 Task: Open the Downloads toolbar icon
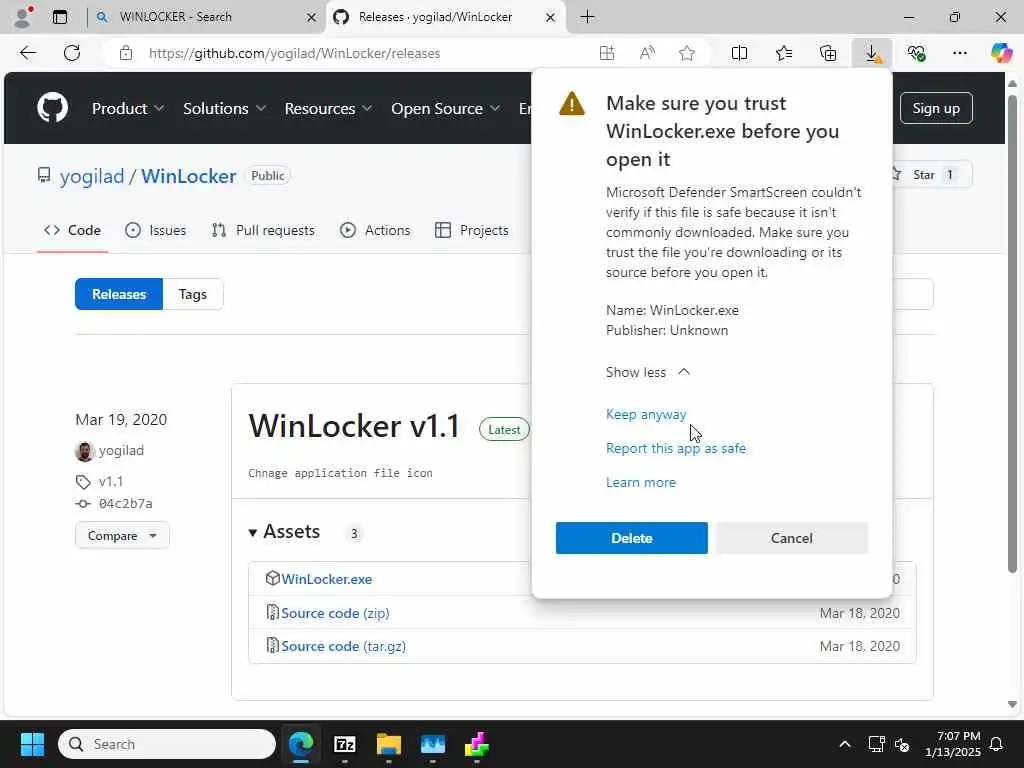click(x=872, y=53)
